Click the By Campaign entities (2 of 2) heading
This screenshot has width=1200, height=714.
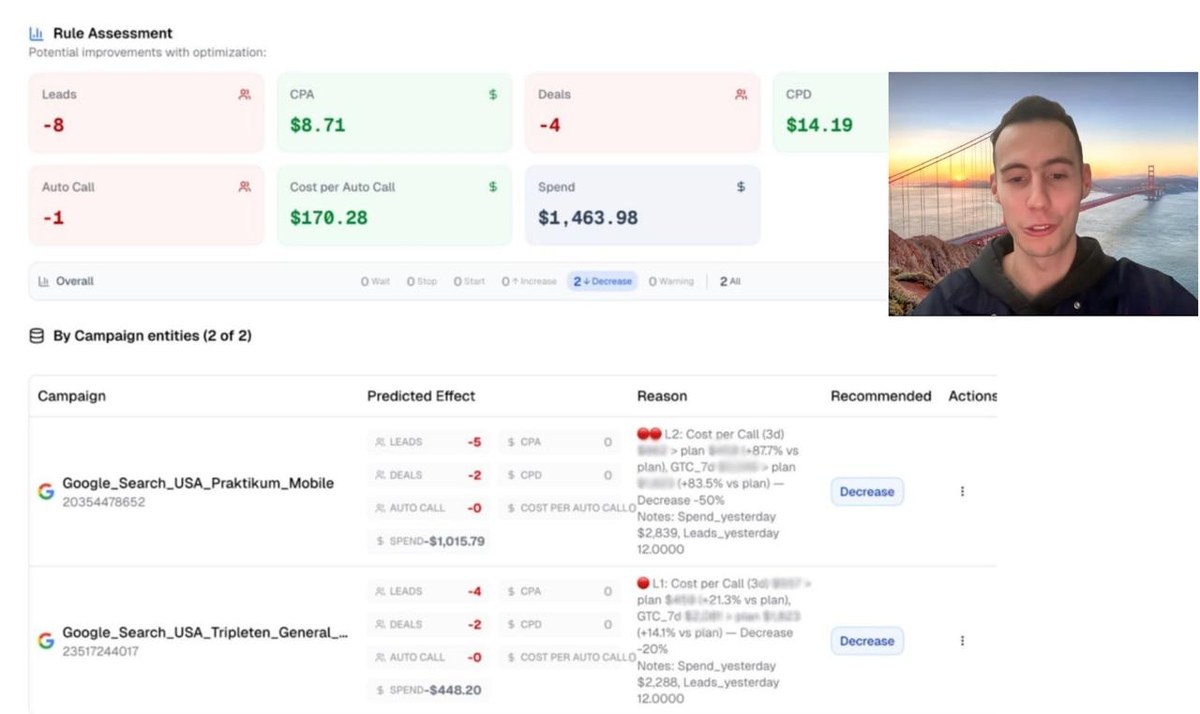[x=152, y=336]
